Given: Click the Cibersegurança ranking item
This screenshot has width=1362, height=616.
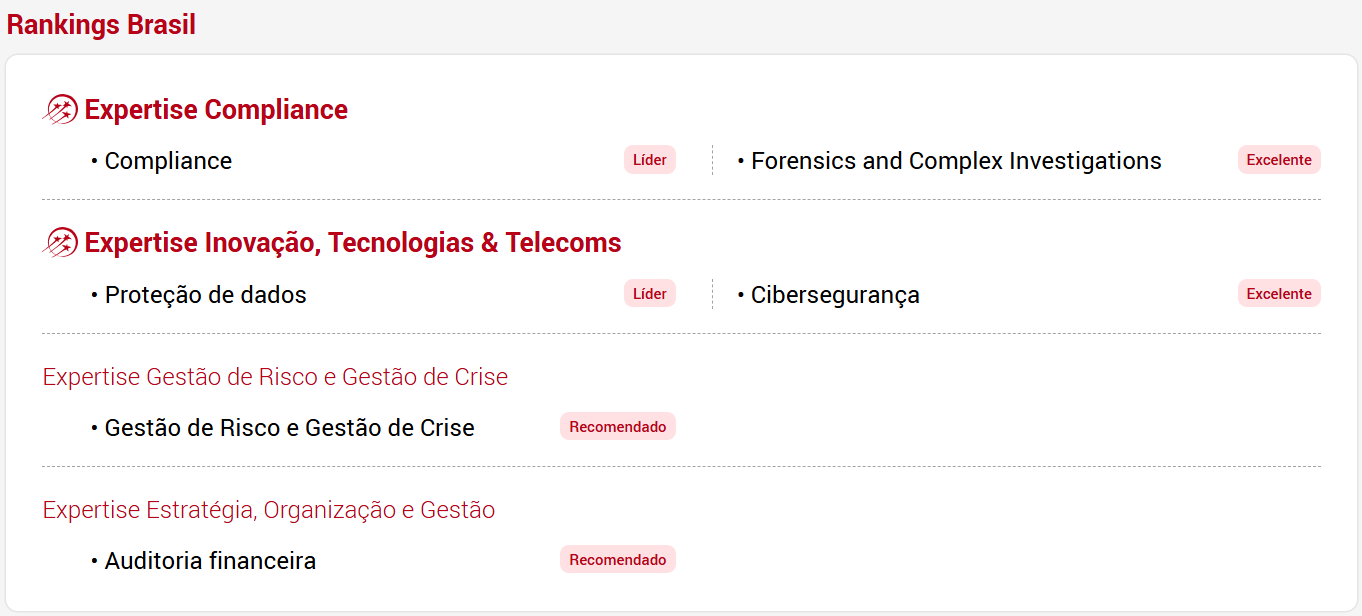Looking at the screenshot, I should click(835, 295).
